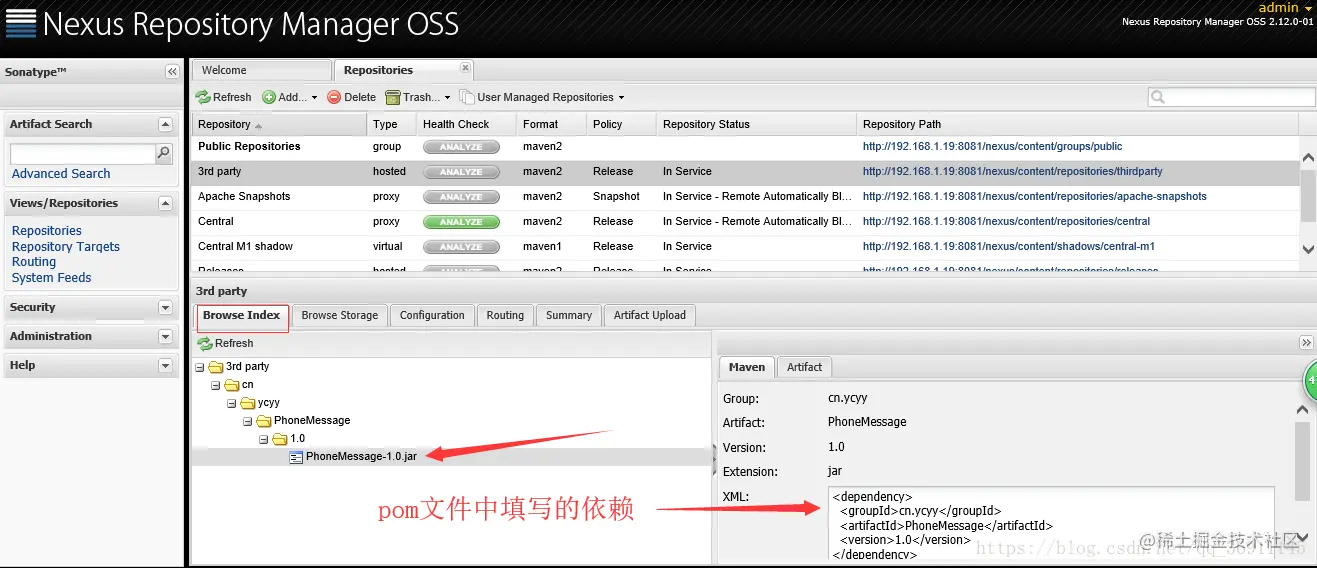Close the Repositories tab
Viewport: 1317px width, 568px height.
465,68
